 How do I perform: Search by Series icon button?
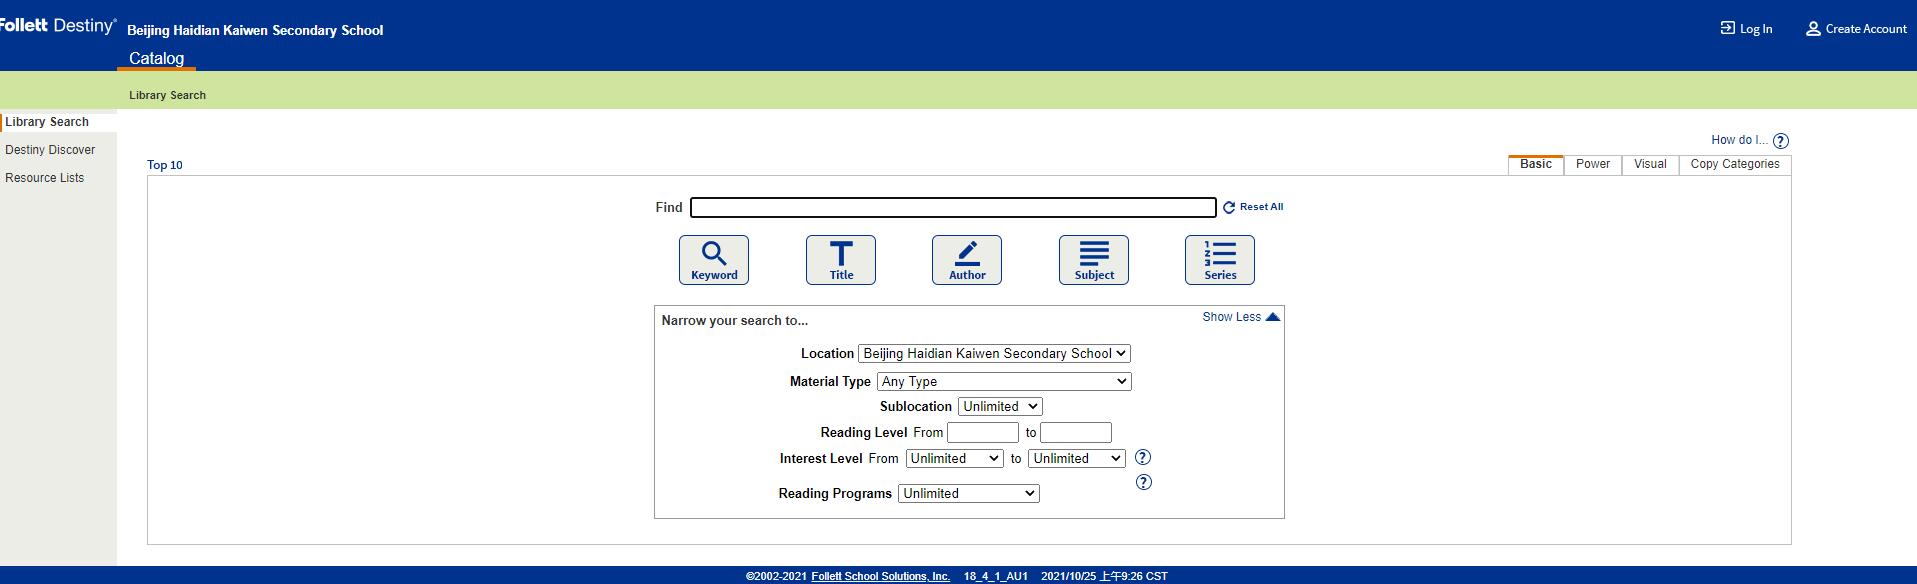click(x=1220, y=260)
